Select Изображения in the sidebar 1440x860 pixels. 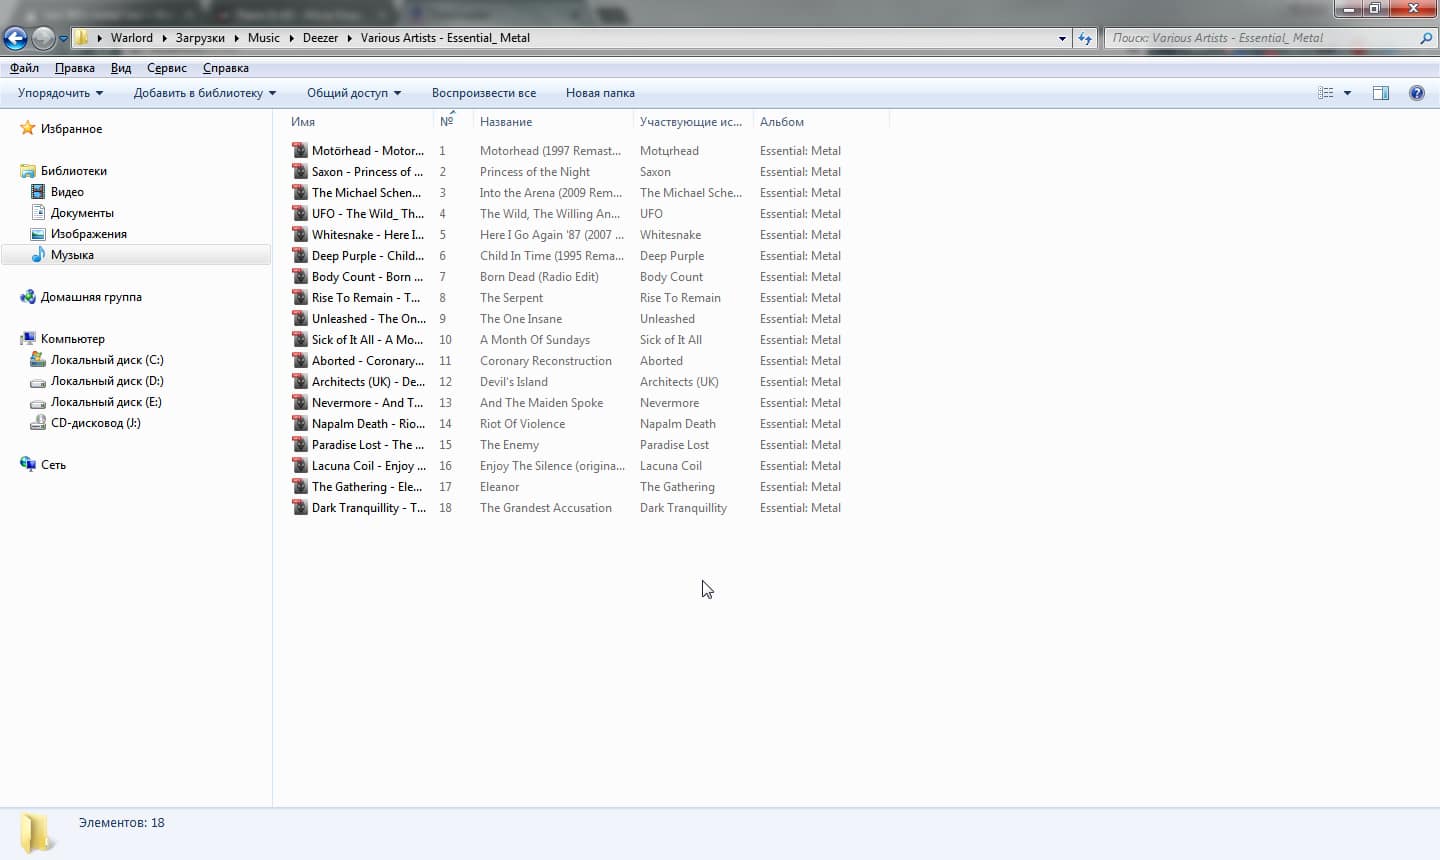[x=89, y=234]
